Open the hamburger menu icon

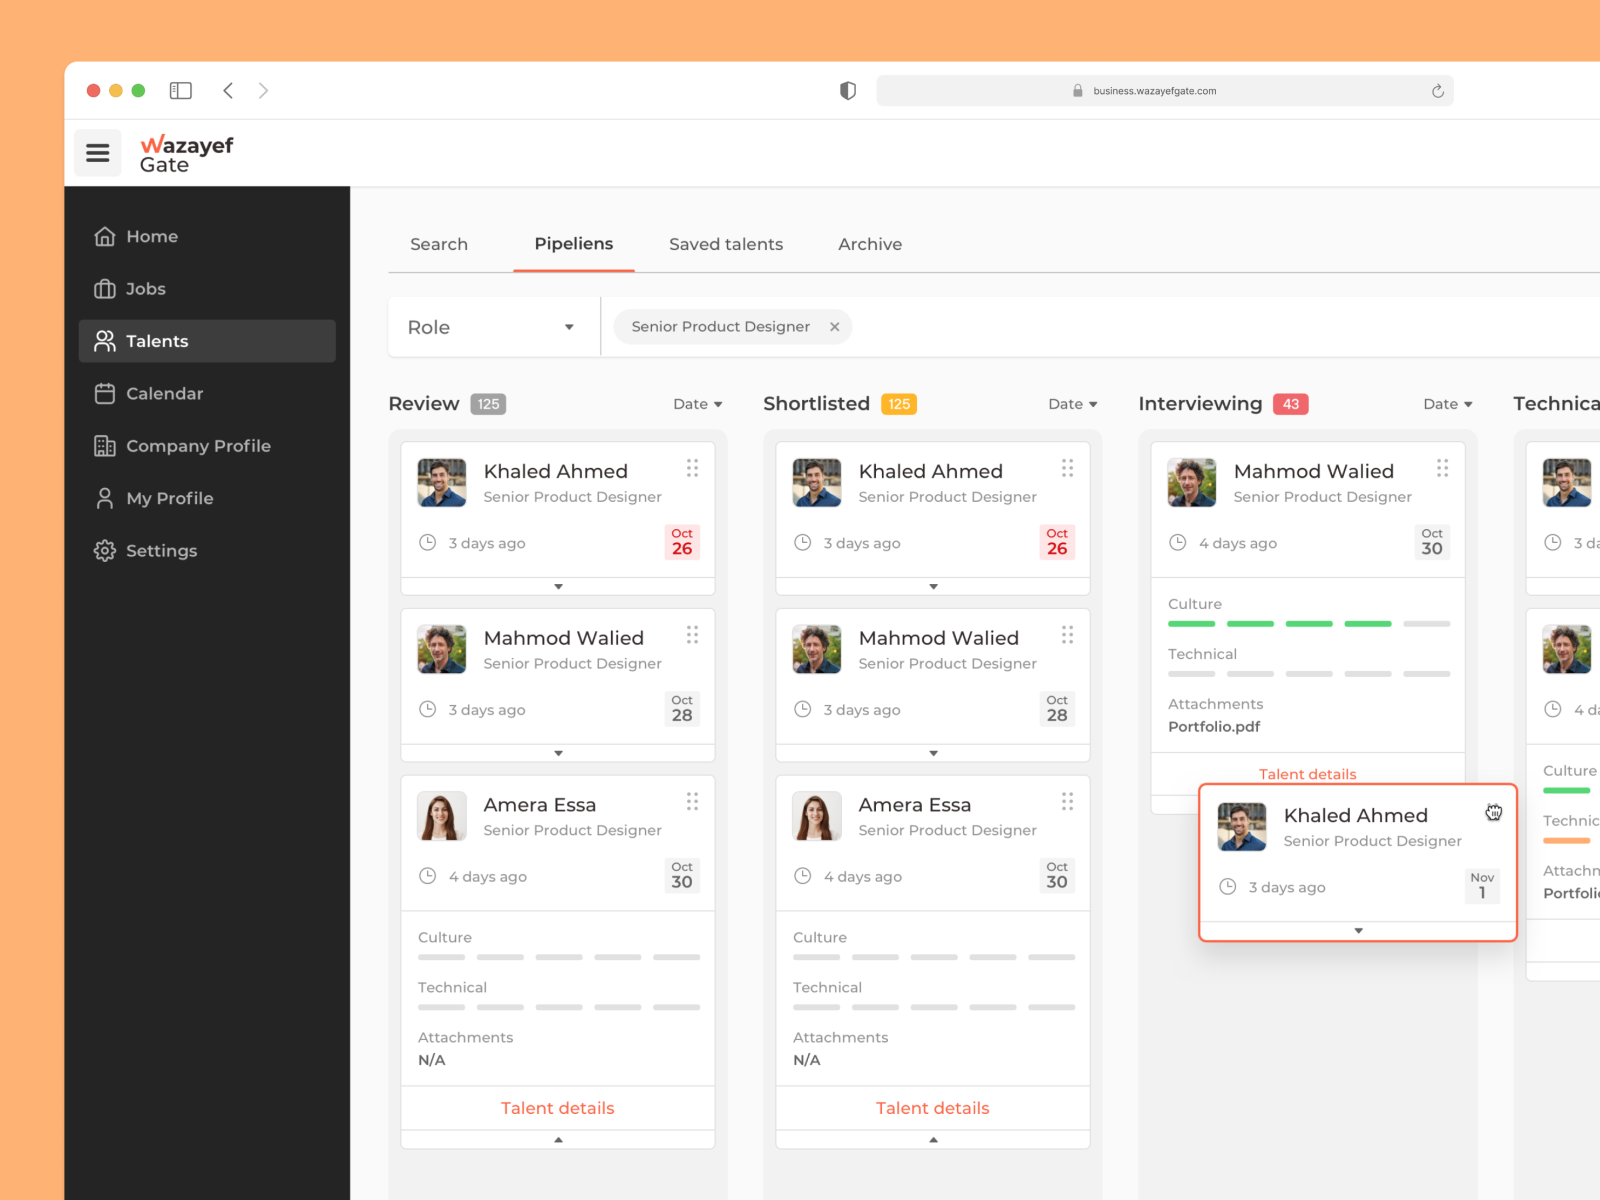coord(97,152)
